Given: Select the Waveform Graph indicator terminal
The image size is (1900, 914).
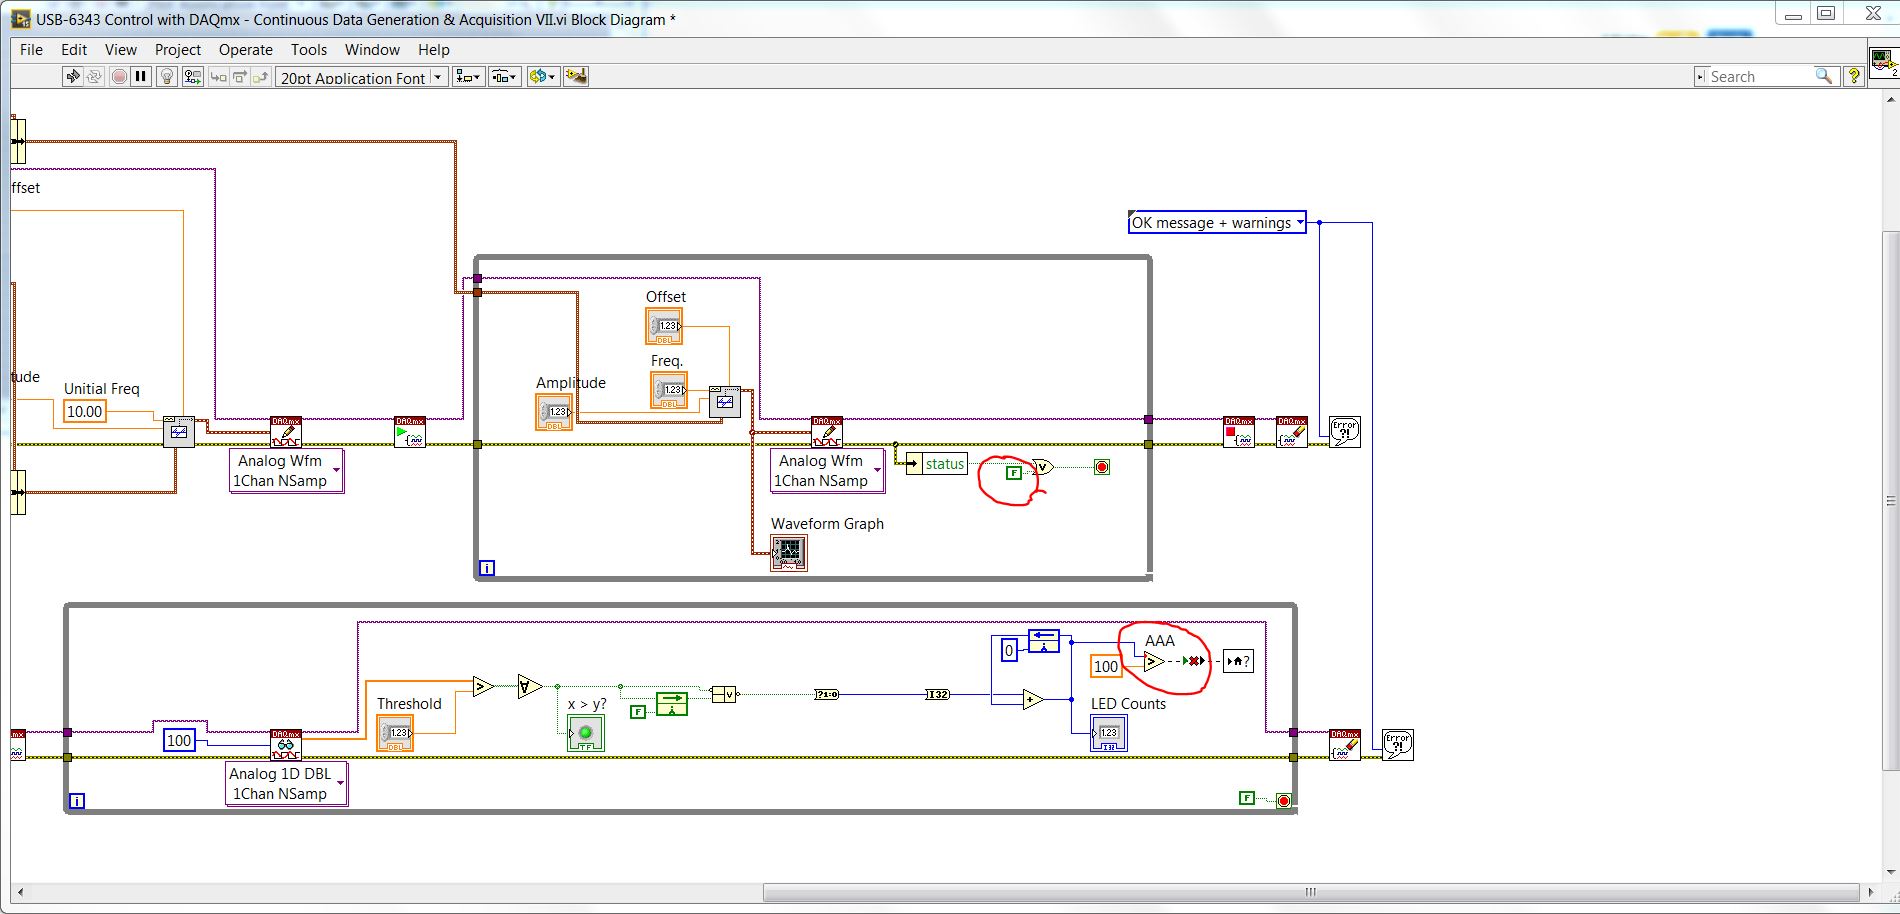Looking at the screenshot, I should (788, 553).
